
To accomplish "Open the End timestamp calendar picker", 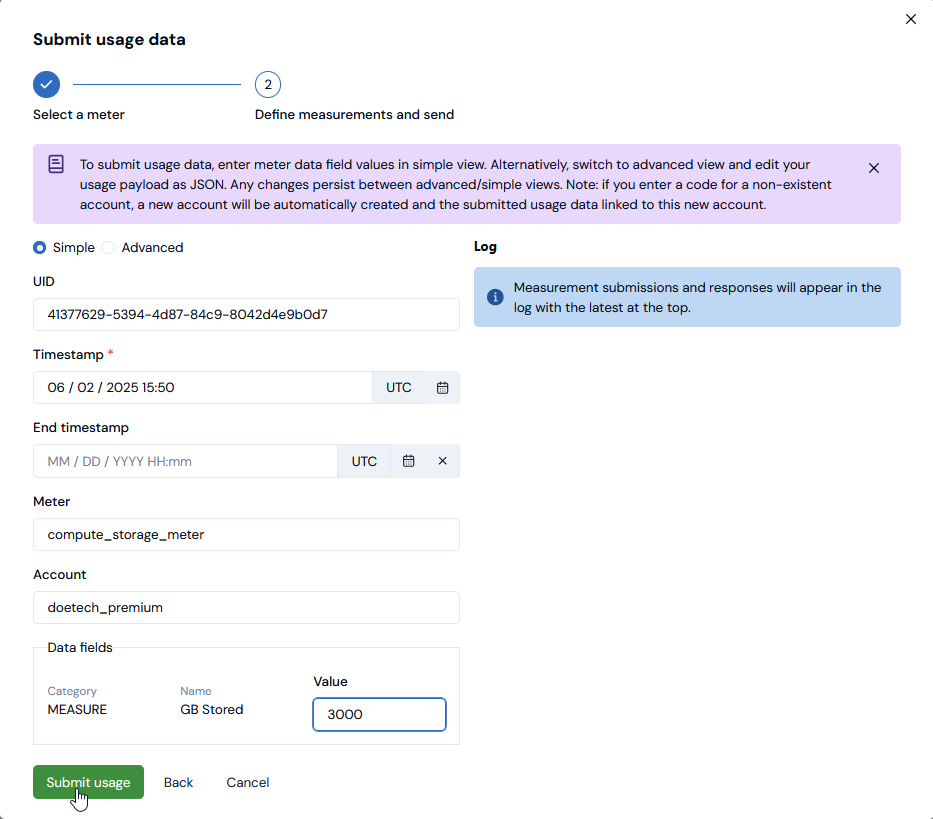I will (408, 462).
